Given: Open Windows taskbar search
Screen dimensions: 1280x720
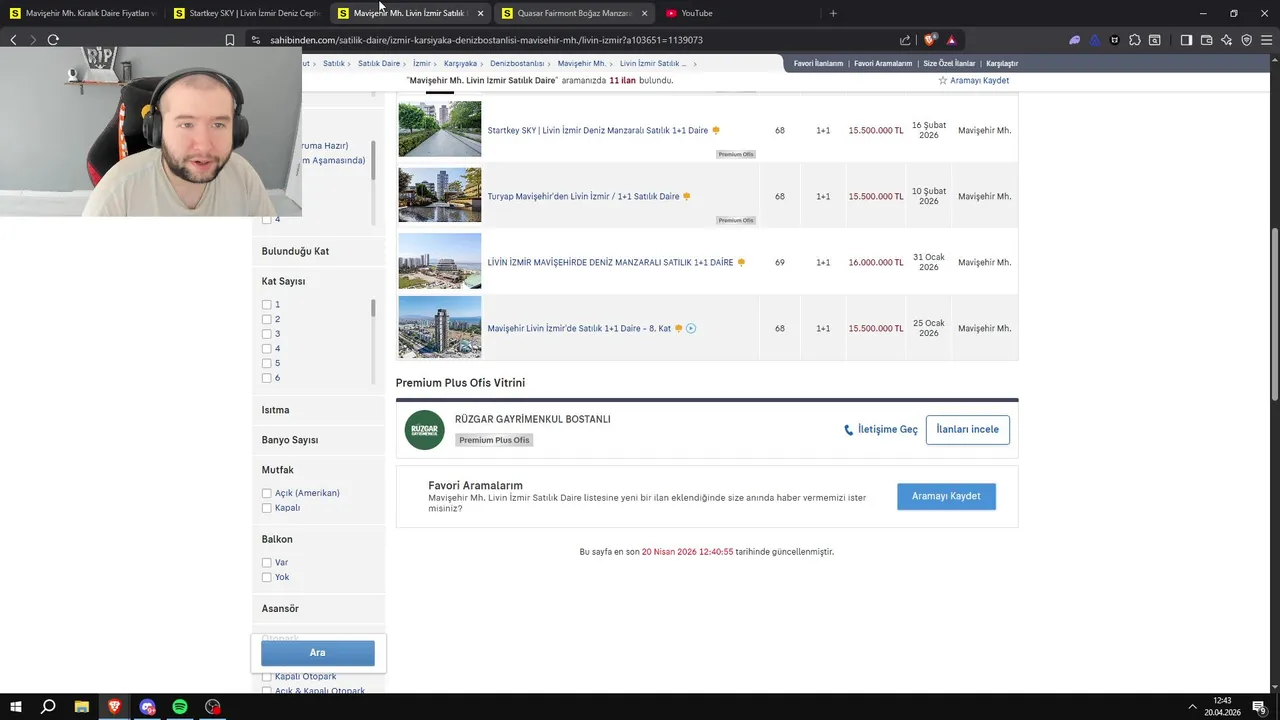Looking at the screenshot, I should click(x=48, y=707).
